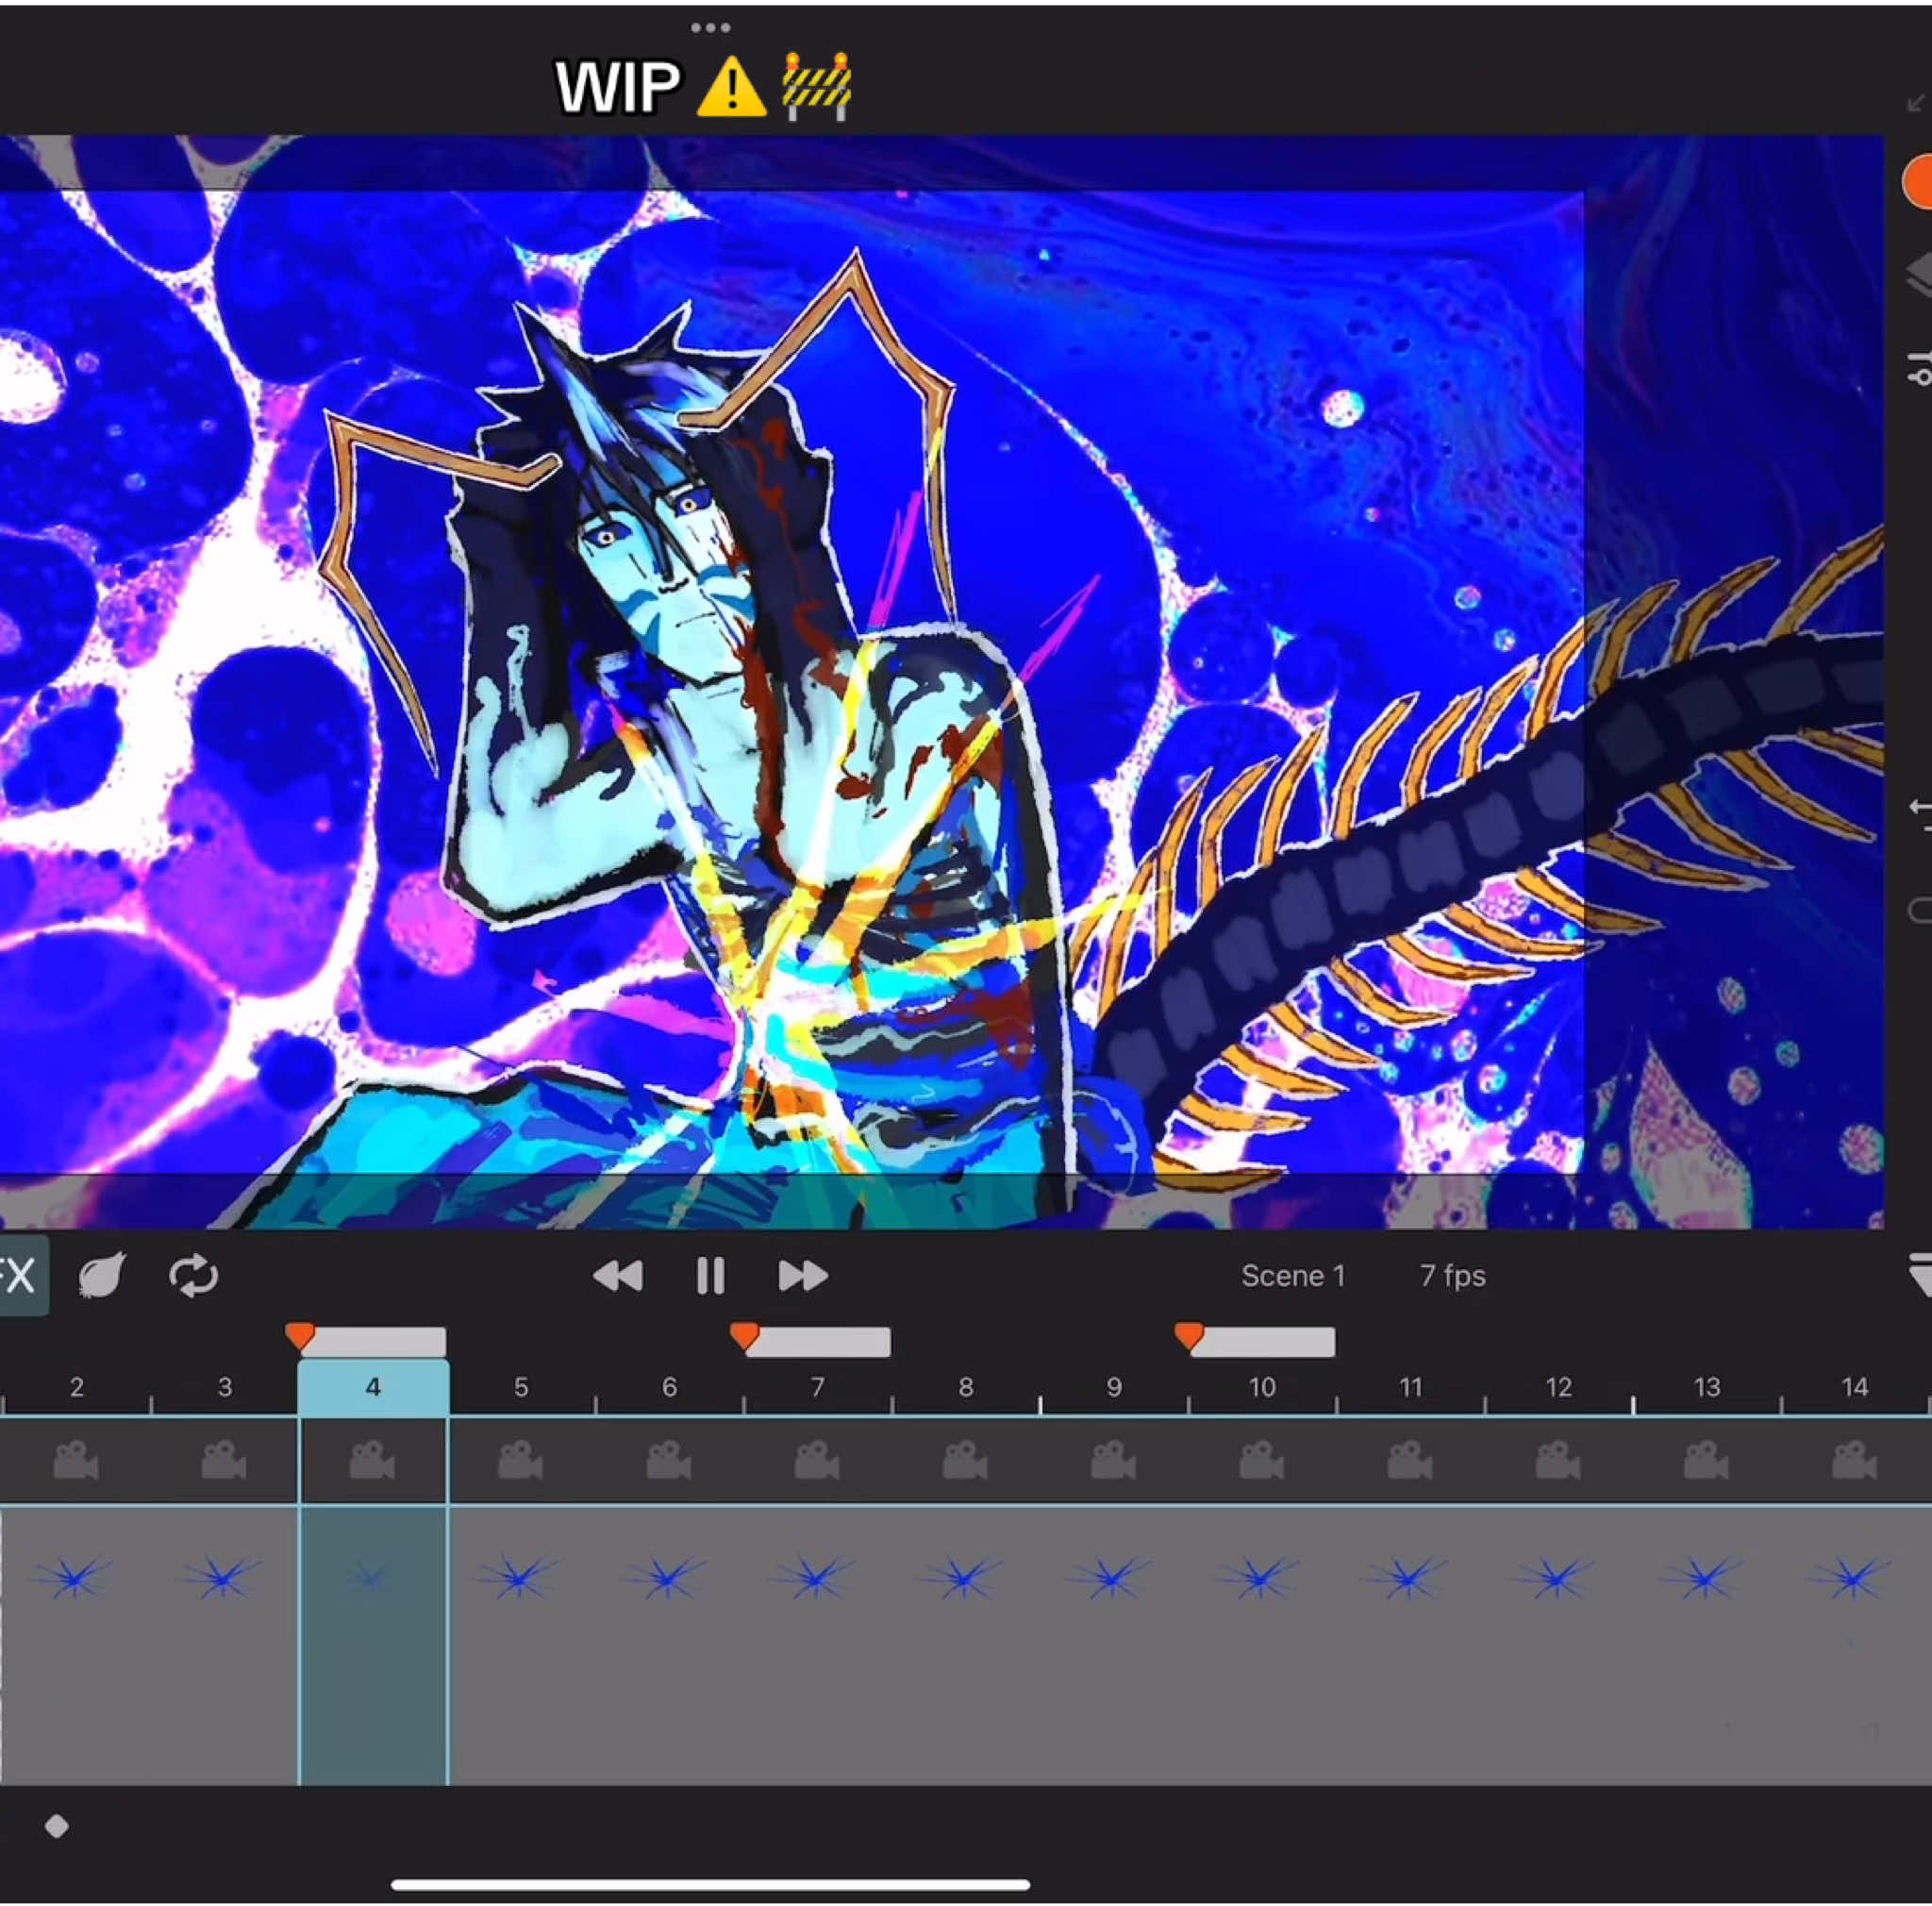Pause the animation playback
Image resolution: width=1932 pixels, height=1906 pixels.
710,1276
